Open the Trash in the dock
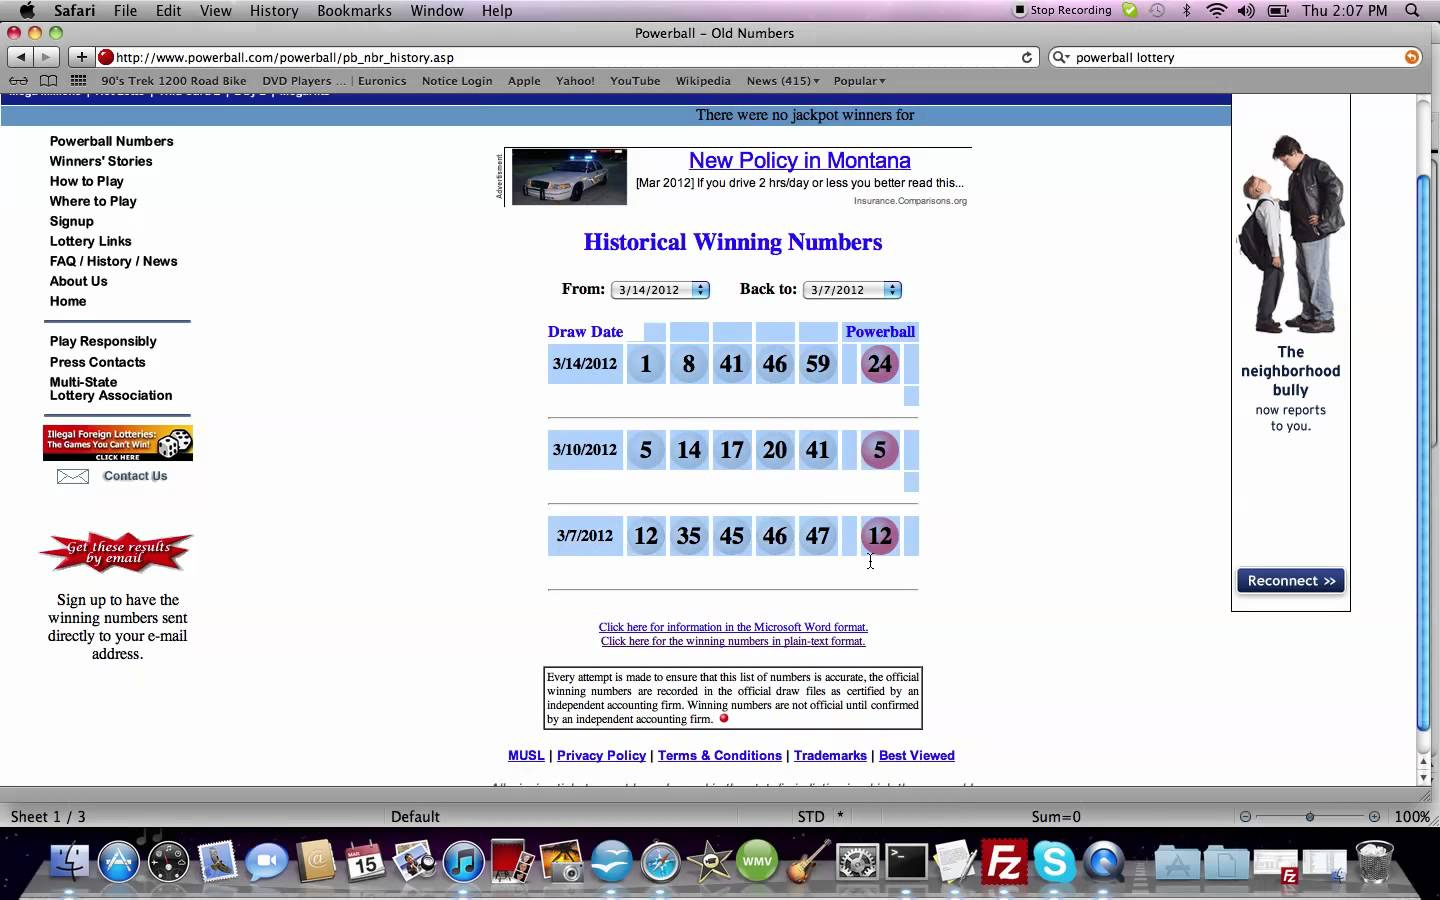Viewport: 1440px width, 900px height. pyautogui.click(x=1375, y=861)
